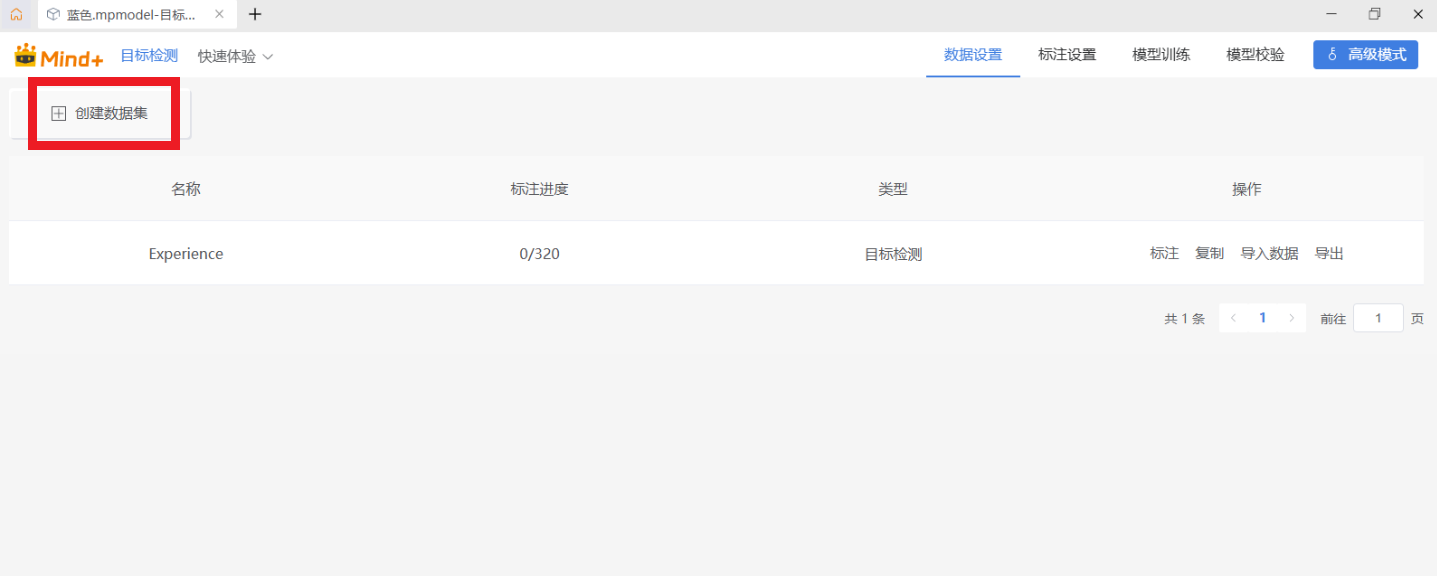
Task: Open a new tab with plus icon
Action: coord(255,15)
